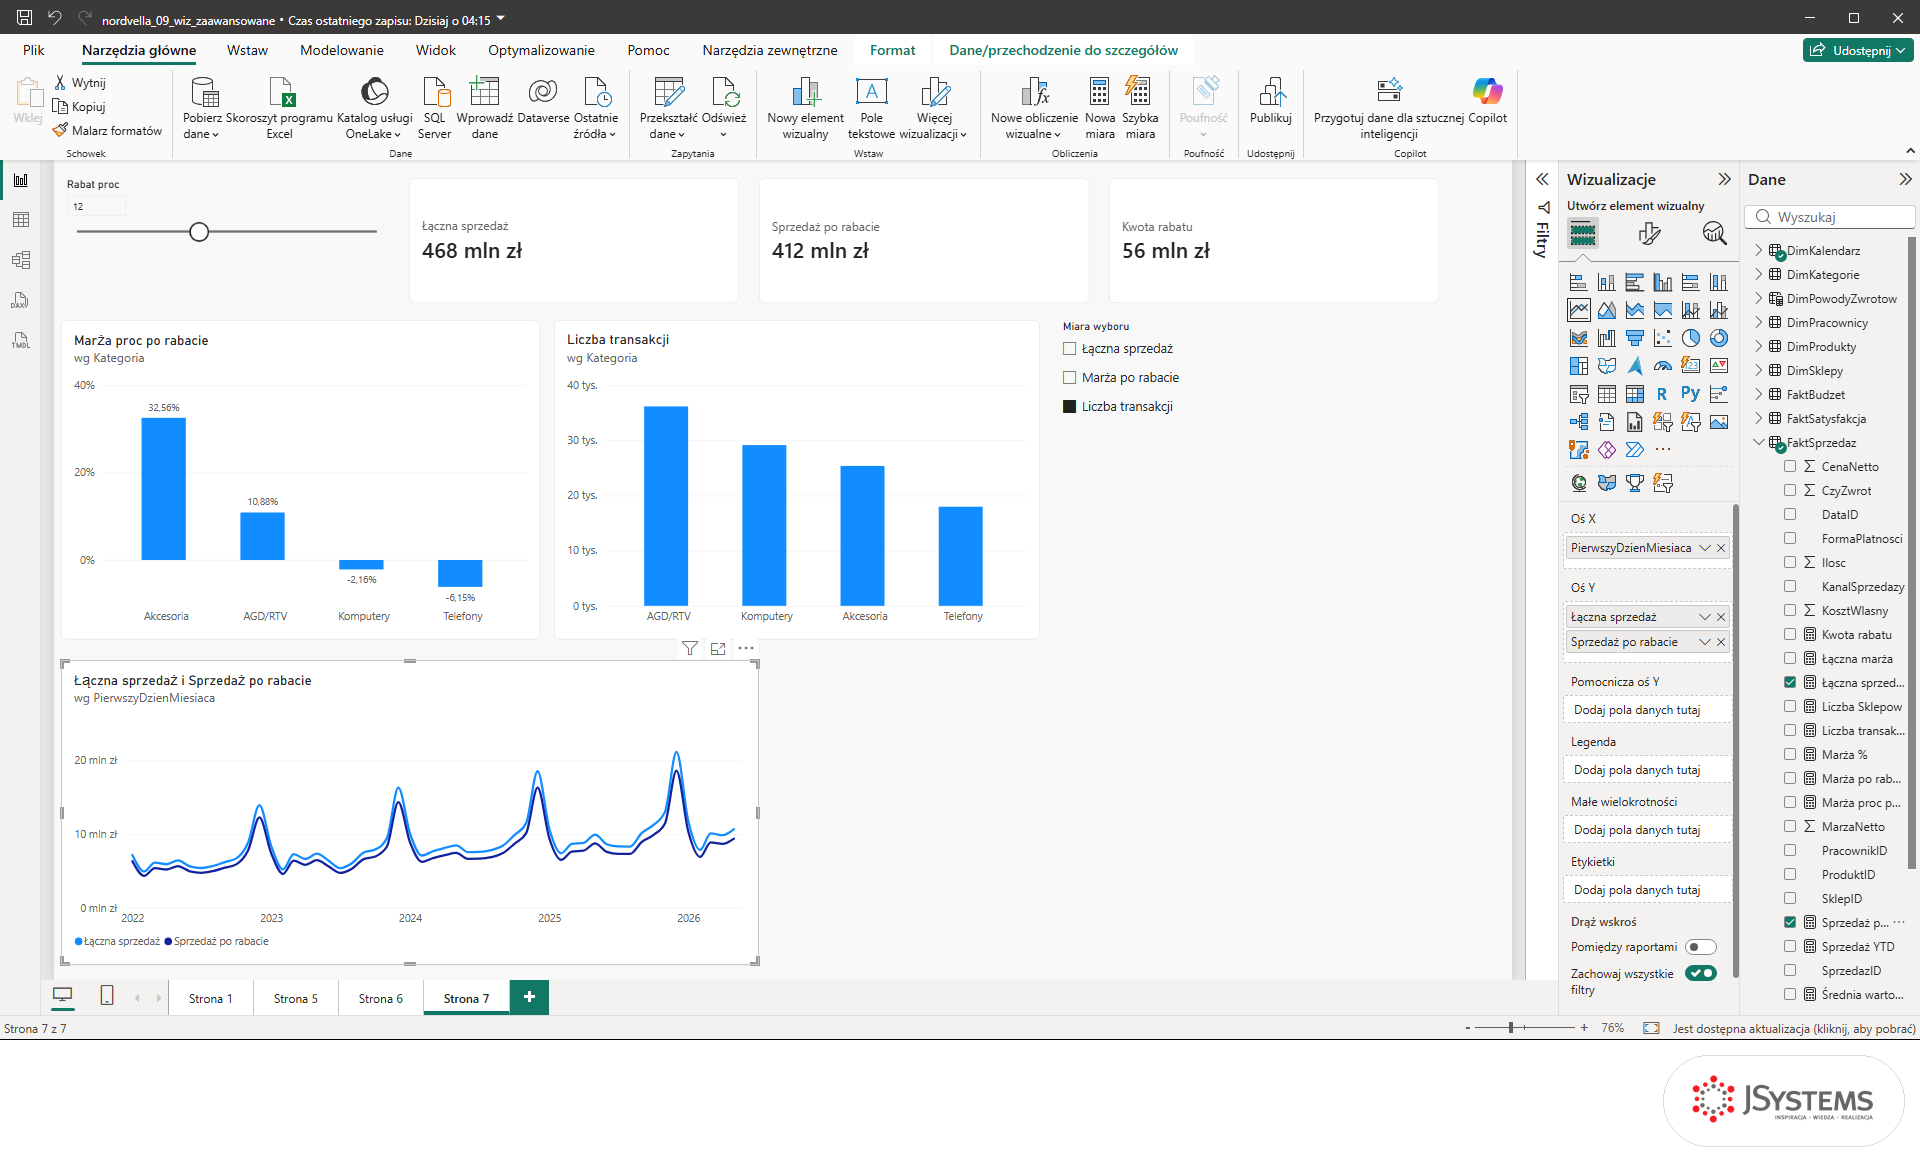Switch to Strona 1 page tab
This screenshot has height=1162, width=1920.
[210, 998]
